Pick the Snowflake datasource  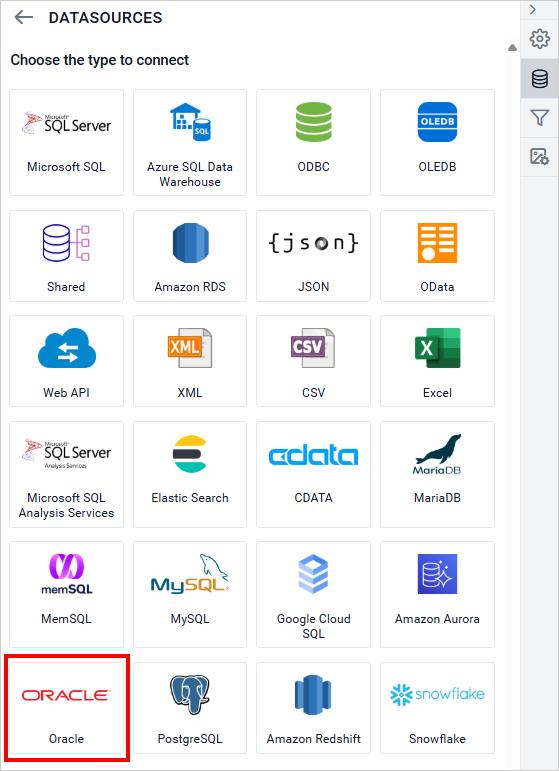[x=437, y=708]
